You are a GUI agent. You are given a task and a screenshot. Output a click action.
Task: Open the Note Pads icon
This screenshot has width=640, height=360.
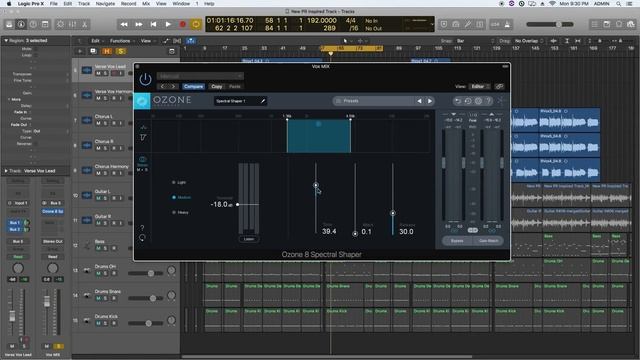[x=607, y=24]
